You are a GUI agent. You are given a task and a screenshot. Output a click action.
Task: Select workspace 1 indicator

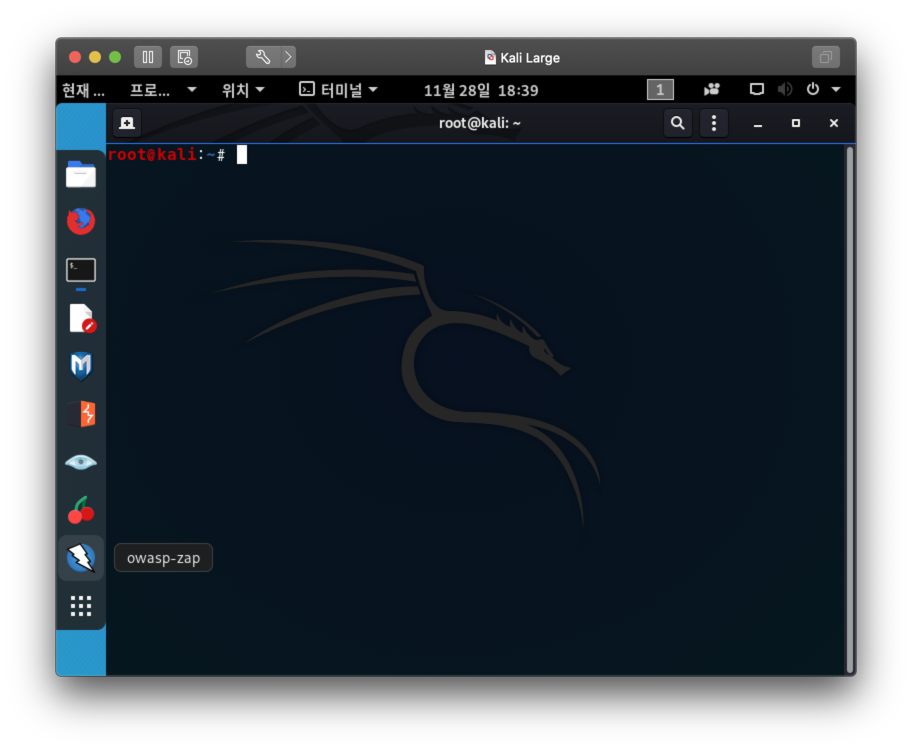tap(660, 90)
